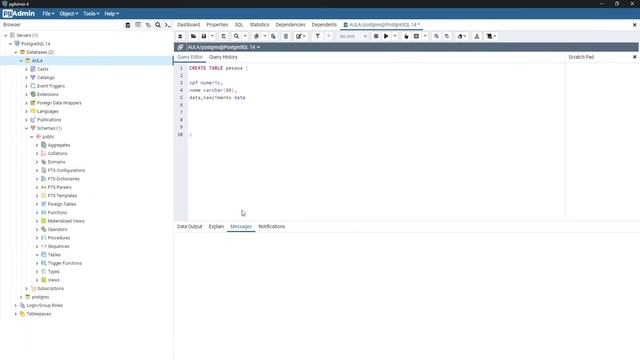Image resolution: width=640 pixels, height=360 pixels.
Task: Click the Save Data Changes icon
Action: pos(223,36)
